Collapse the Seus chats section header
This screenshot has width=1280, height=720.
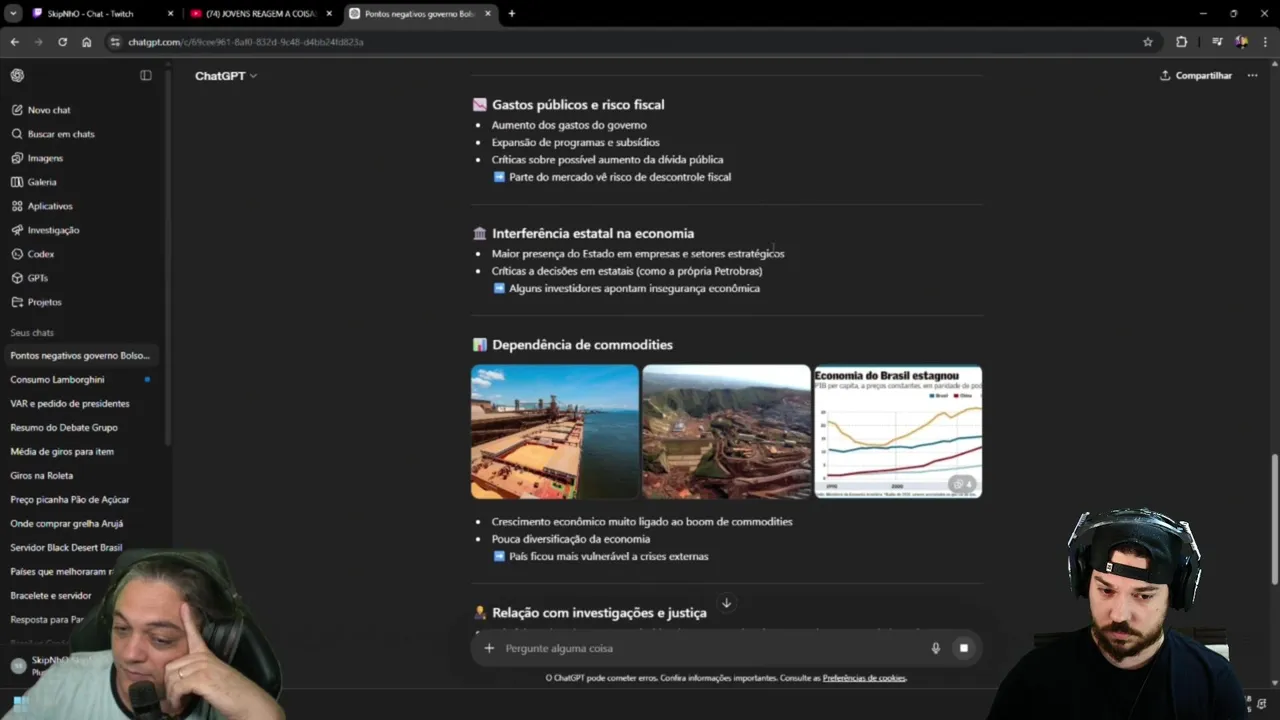(x=32, y=332)
